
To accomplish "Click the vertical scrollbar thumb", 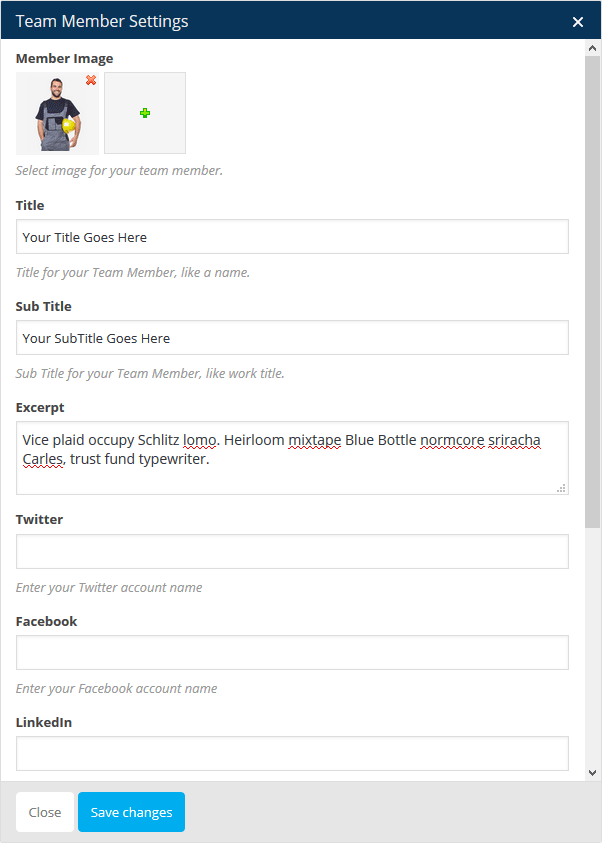I will point(593,290).
